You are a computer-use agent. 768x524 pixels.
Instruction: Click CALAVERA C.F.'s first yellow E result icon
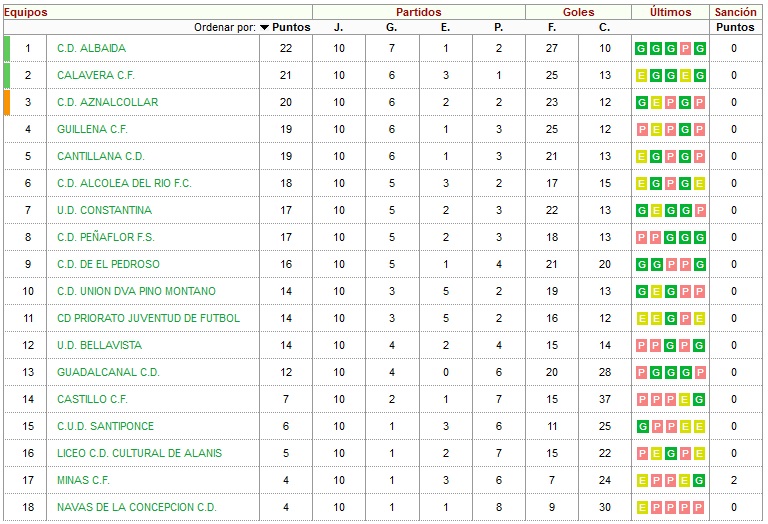pyautogui.click(x=642, y=75)
